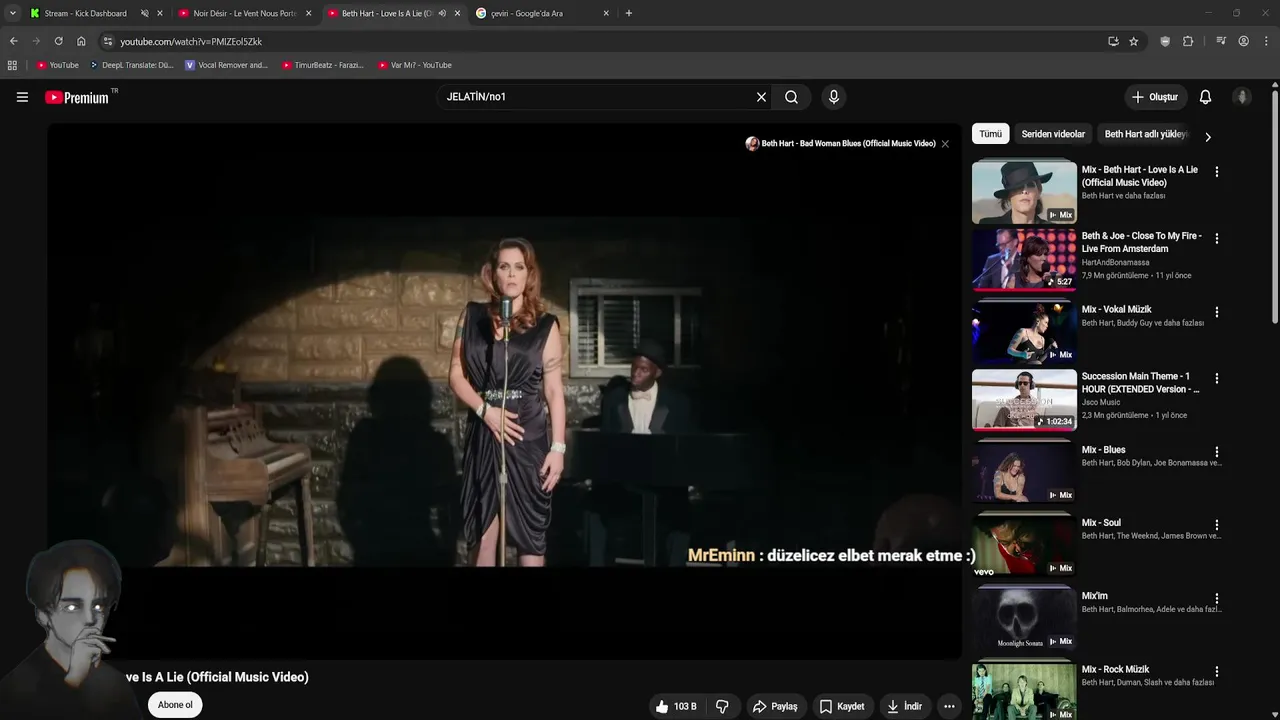Open the account avatar menu

1242,97
